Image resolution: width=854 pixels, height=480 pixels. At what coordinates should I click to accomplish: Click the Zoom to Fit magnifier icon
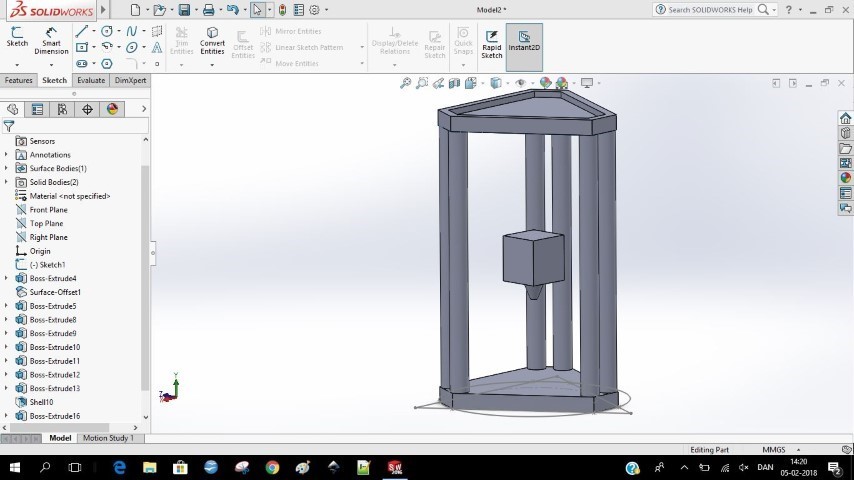[406, 83]
